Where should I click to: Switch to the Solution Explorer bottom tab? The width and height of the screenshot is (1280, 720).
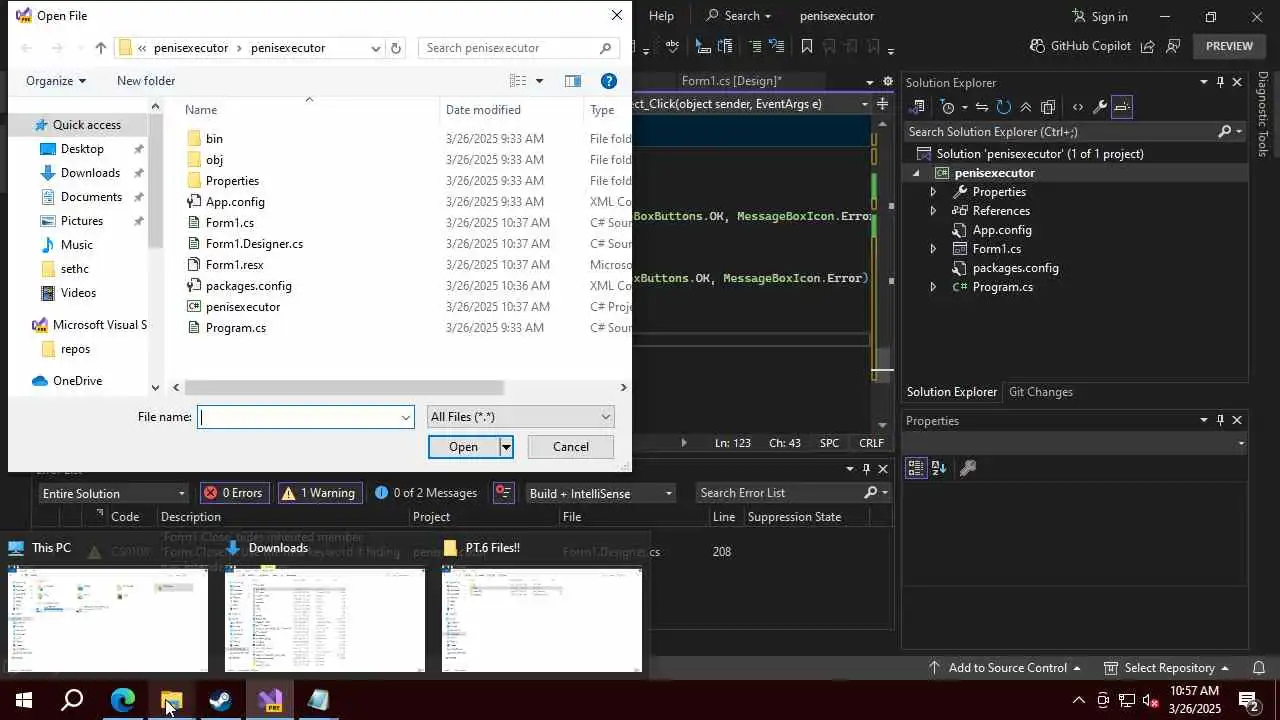pos(952,392)
